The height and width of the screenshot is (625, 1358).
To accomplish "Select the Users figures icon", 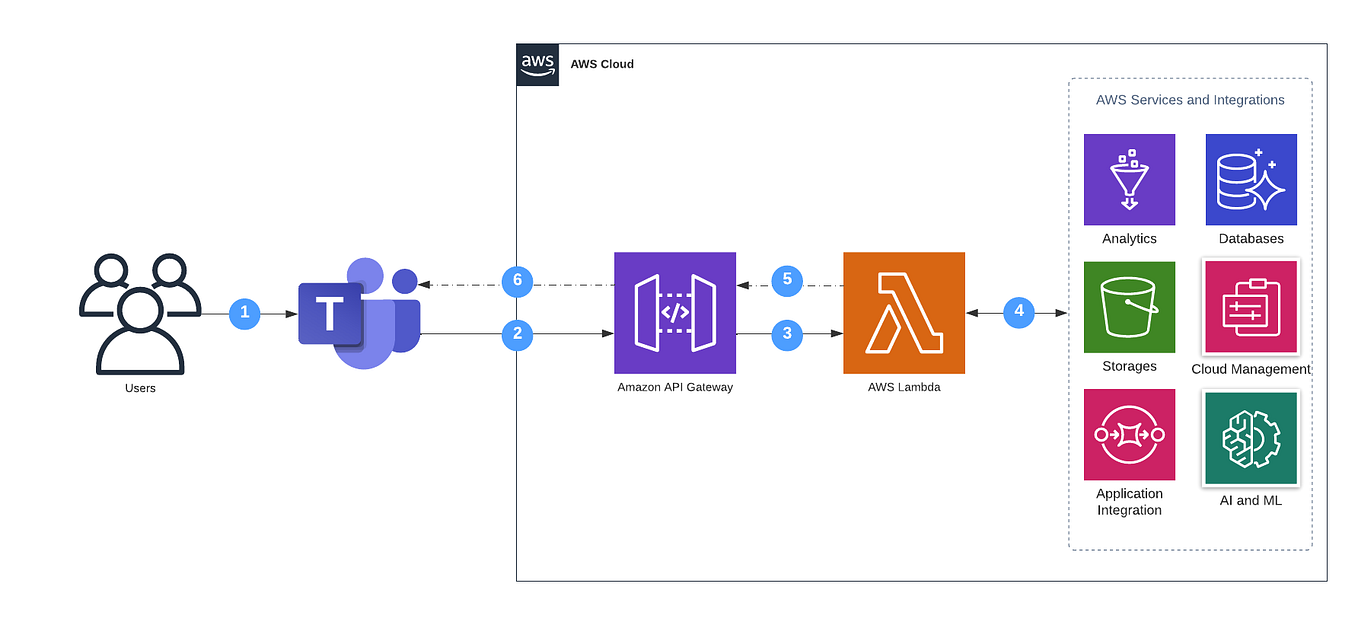I will pos(139,315).
